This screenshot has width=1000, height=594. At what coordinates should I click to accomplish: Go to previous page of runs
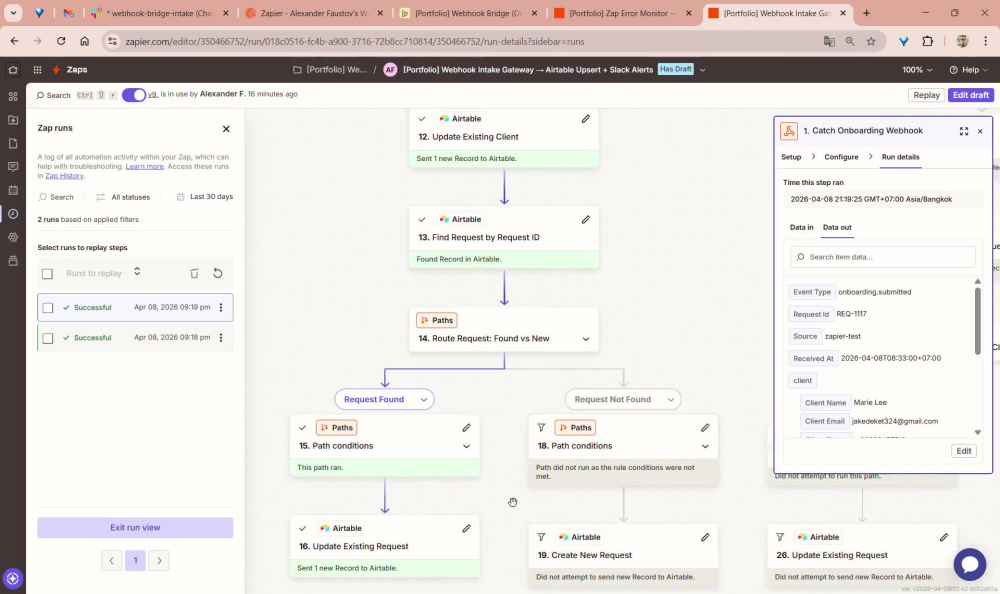(112, 561)
